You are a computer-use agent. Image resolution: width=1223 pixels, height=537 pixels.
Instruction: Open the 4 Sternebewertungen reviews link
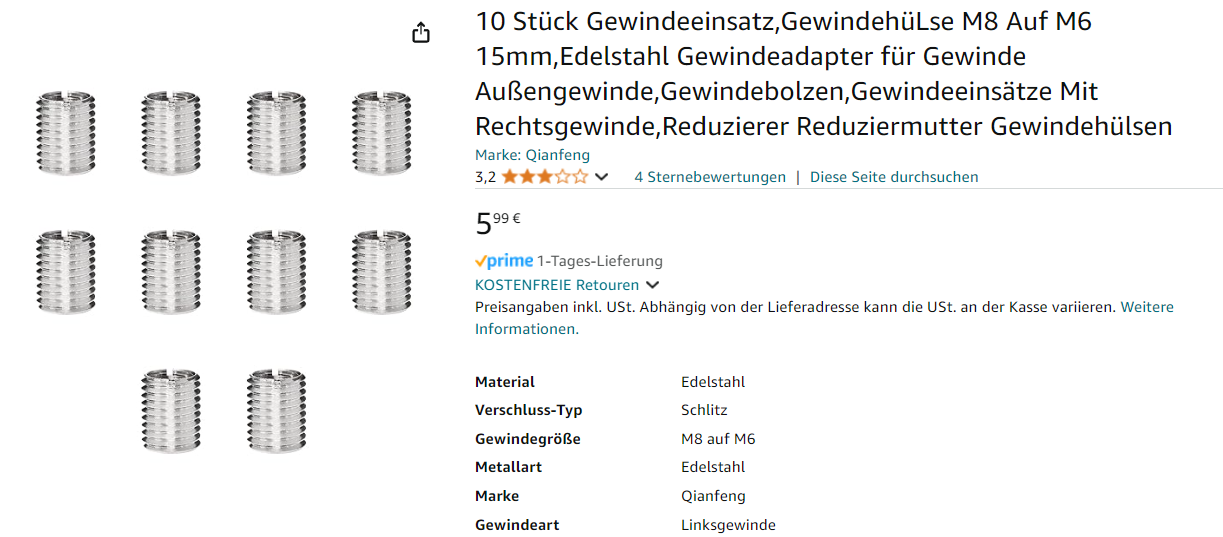(x=710, y=177)
